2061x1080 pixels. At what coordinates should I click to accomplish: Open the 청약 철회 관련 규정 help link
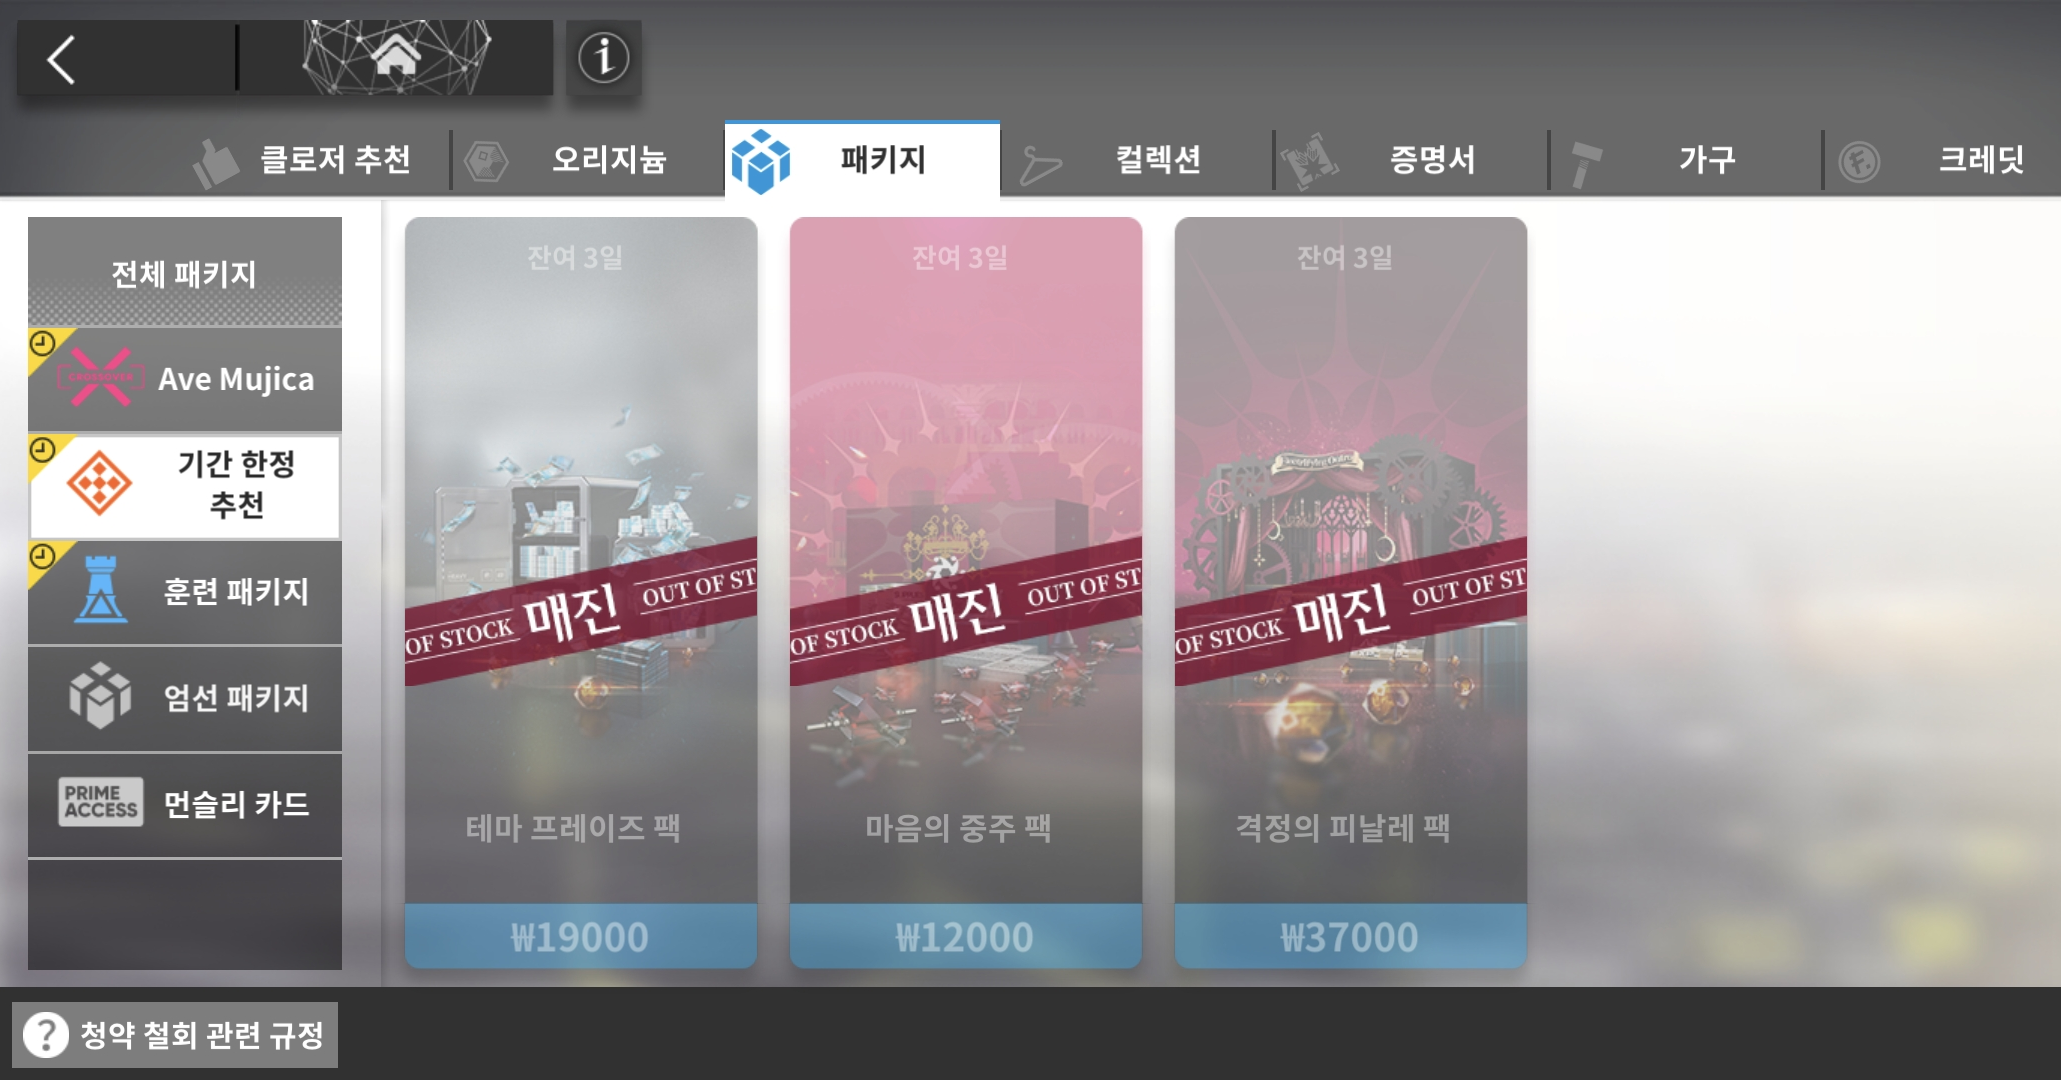[175, 1034]
